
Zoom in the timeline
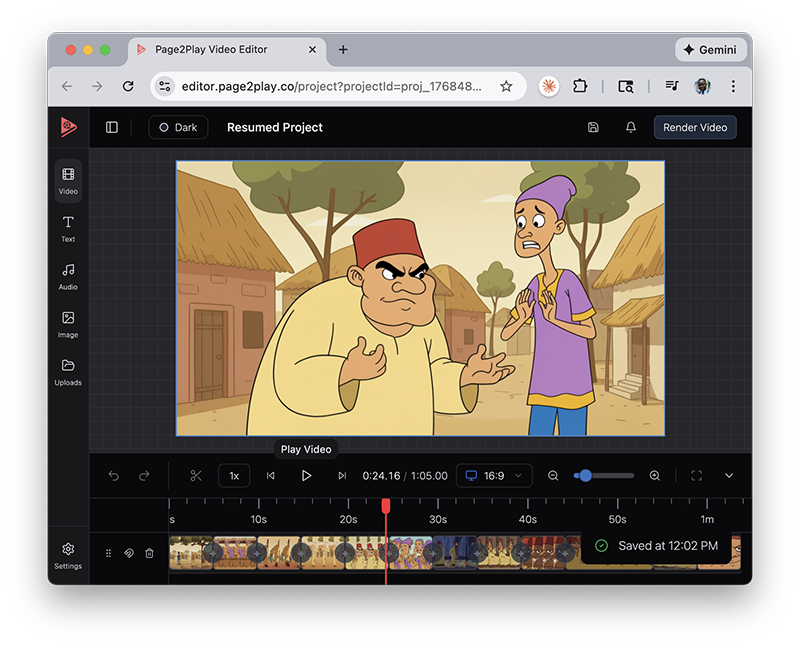[655, 476]
